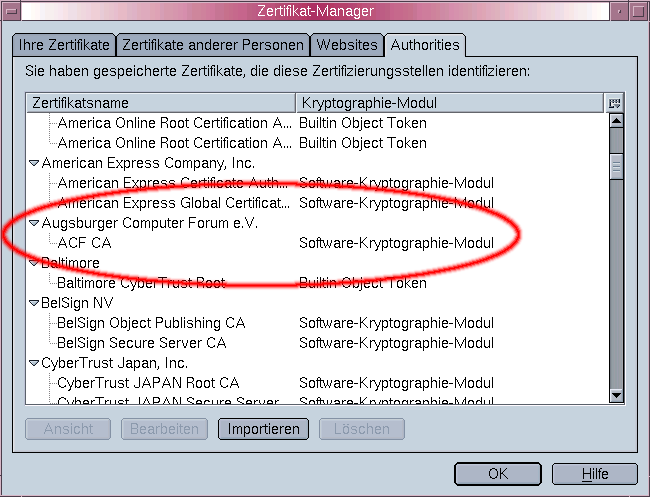Open the column picker icon in list header

(614, 103)
